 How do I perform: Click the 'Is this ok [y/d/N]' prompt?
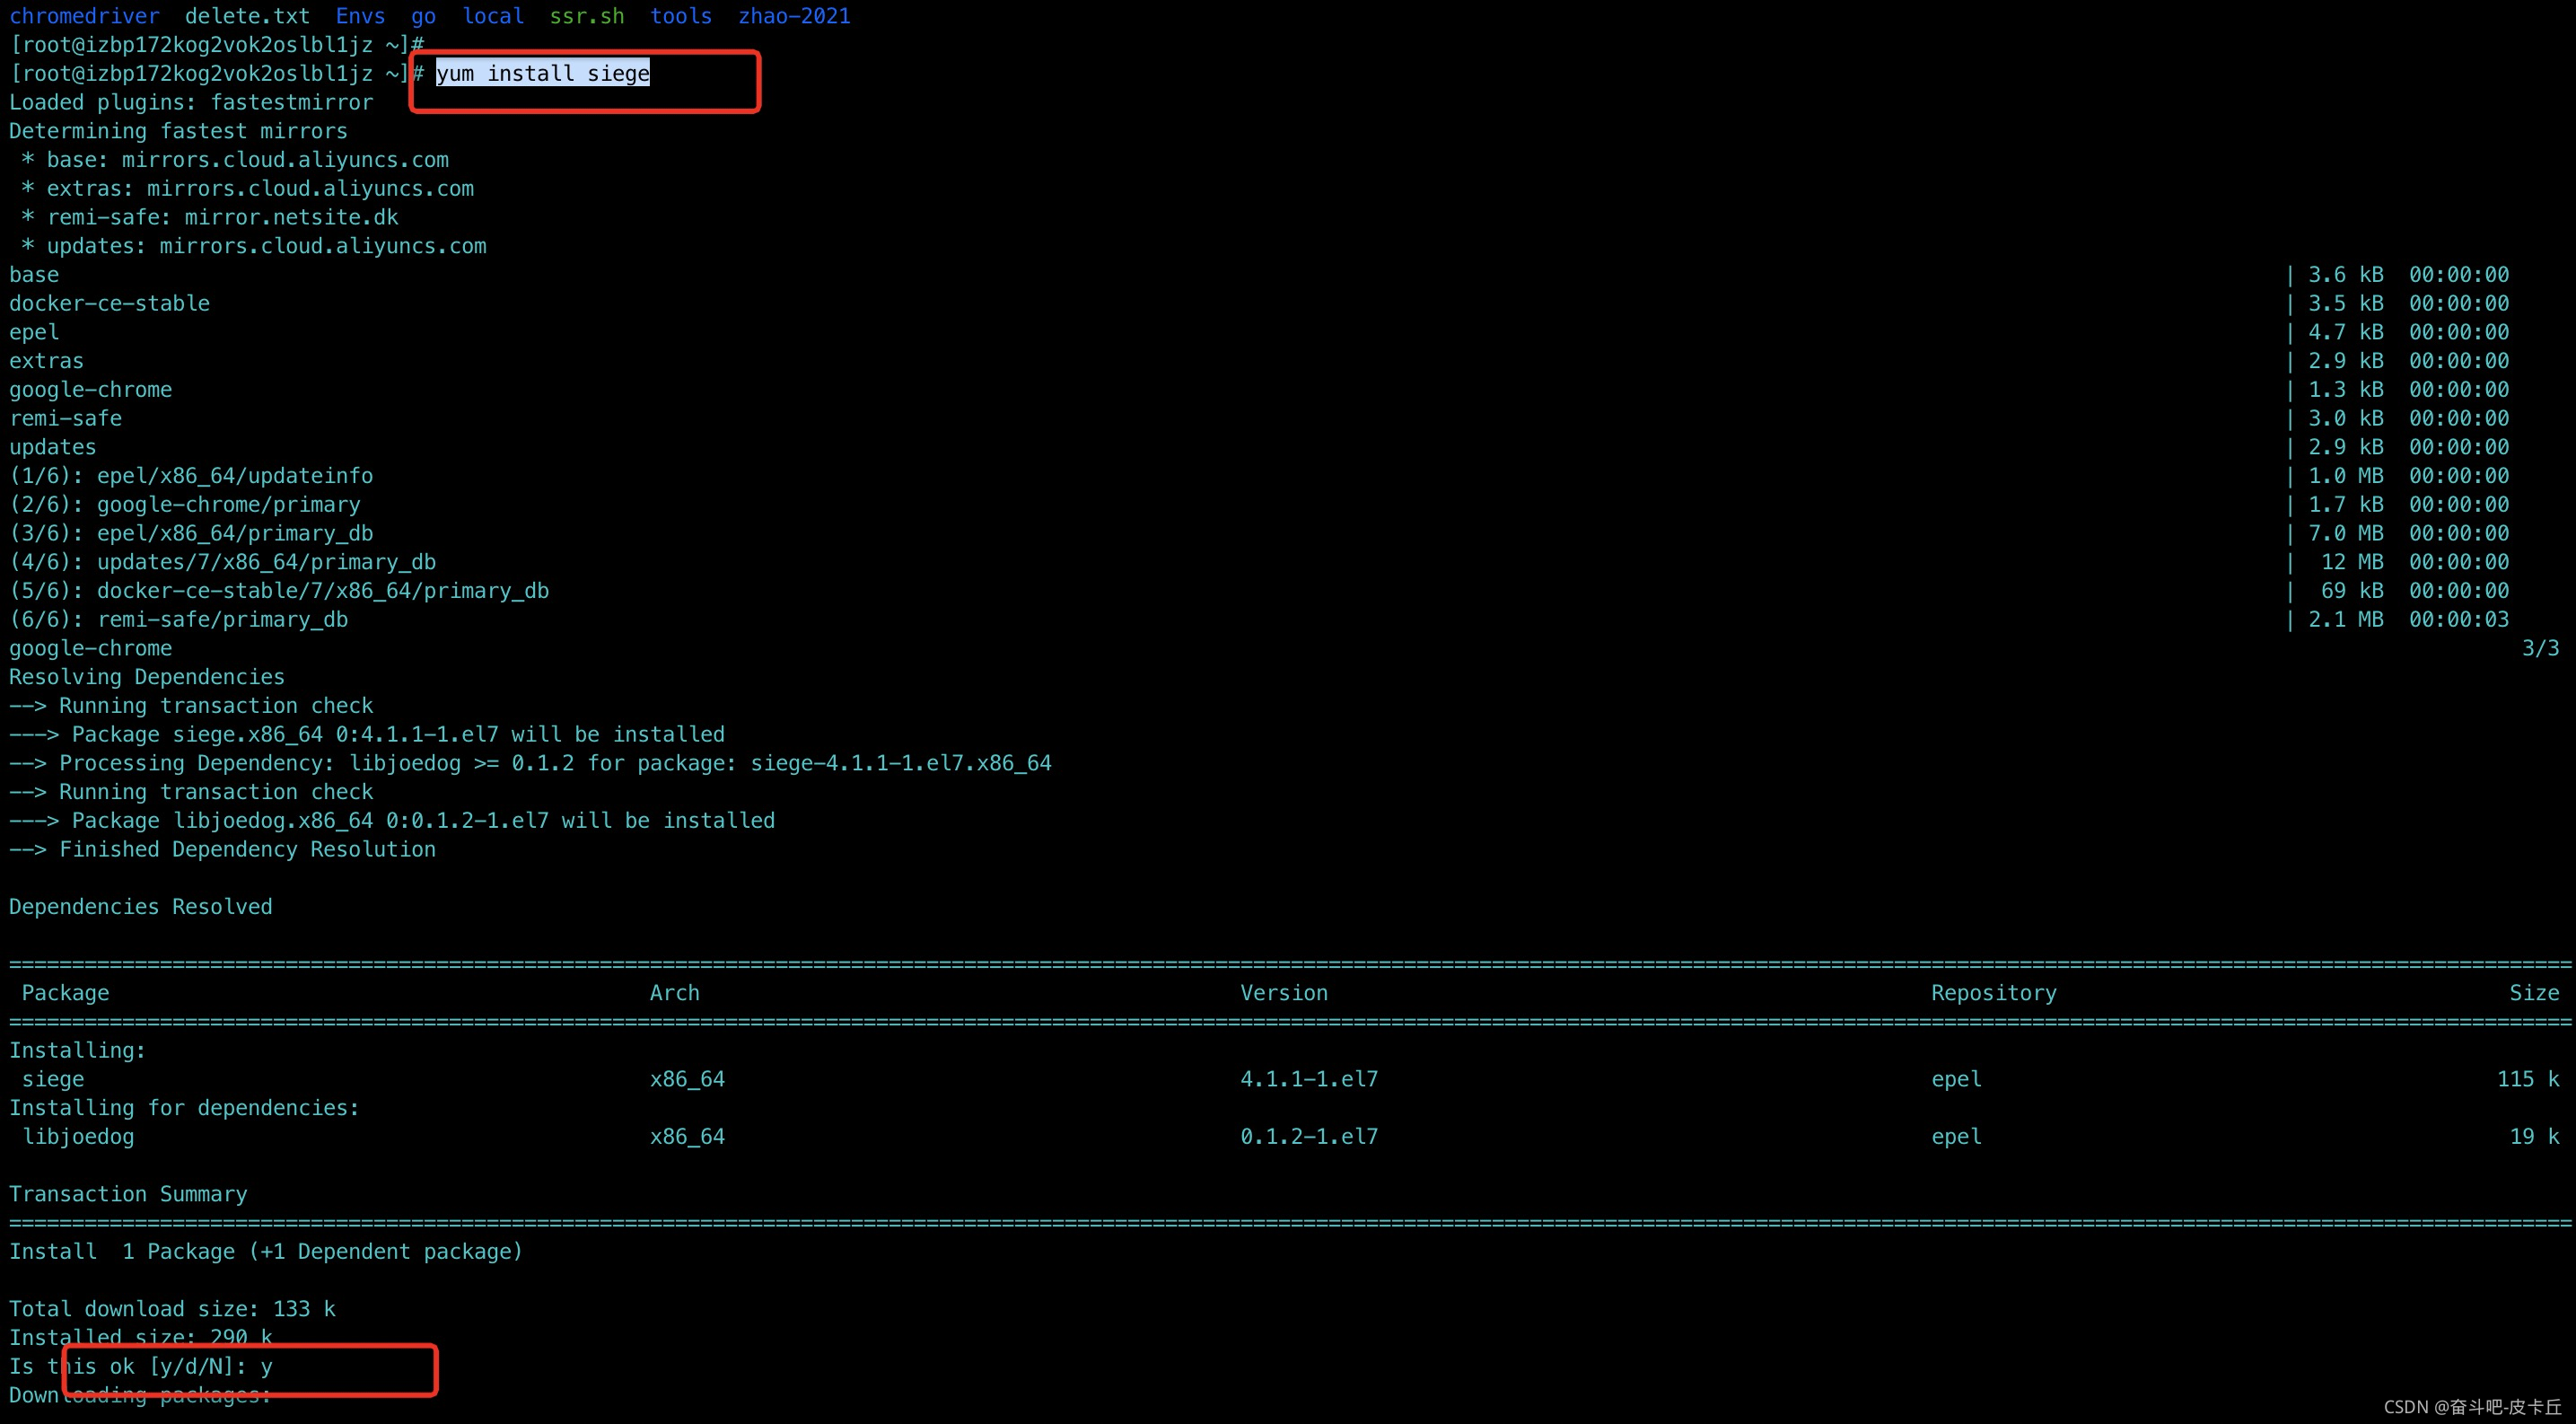tap(140, 1366)
